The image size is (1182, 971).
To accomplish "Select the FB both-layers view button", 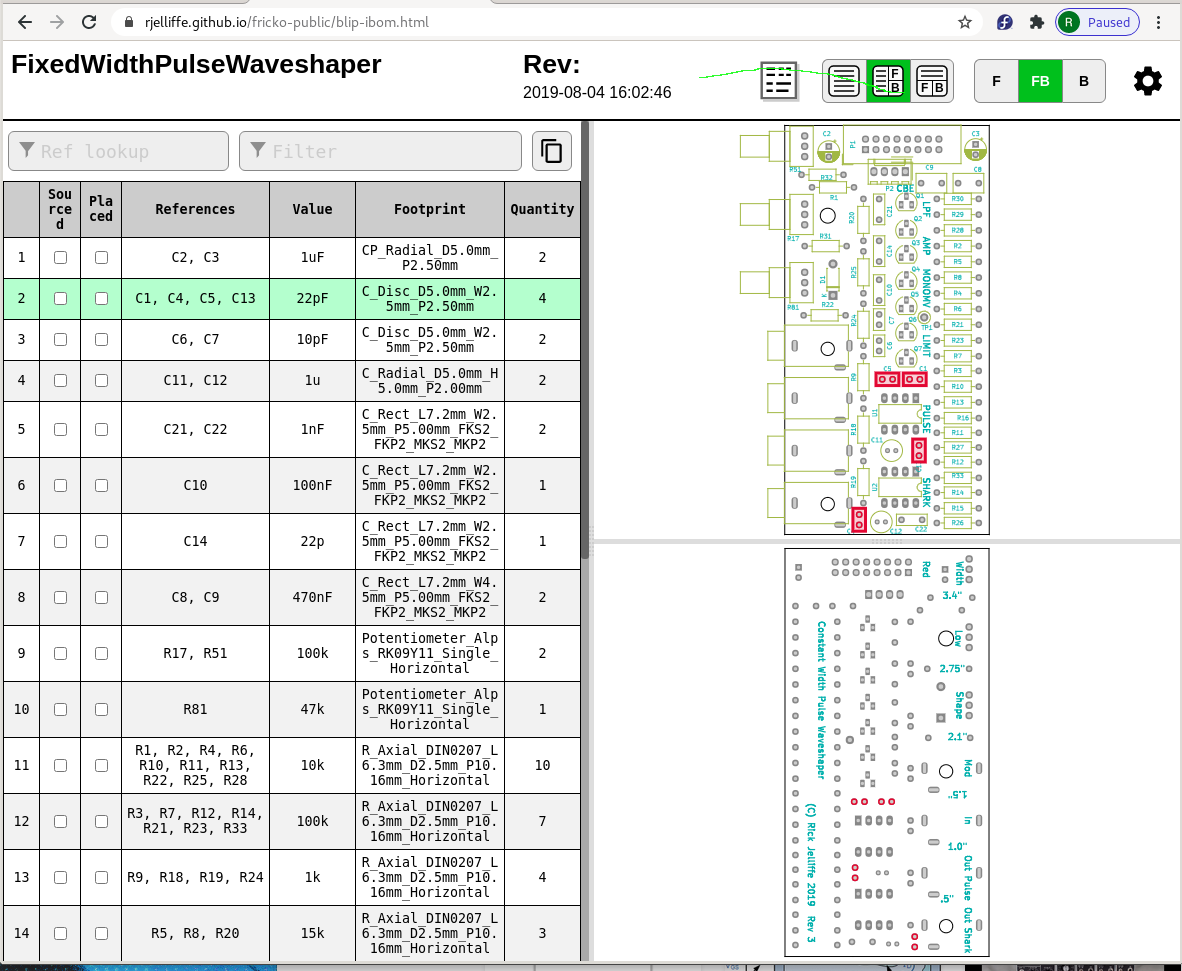I will [x=1040, y=81].
